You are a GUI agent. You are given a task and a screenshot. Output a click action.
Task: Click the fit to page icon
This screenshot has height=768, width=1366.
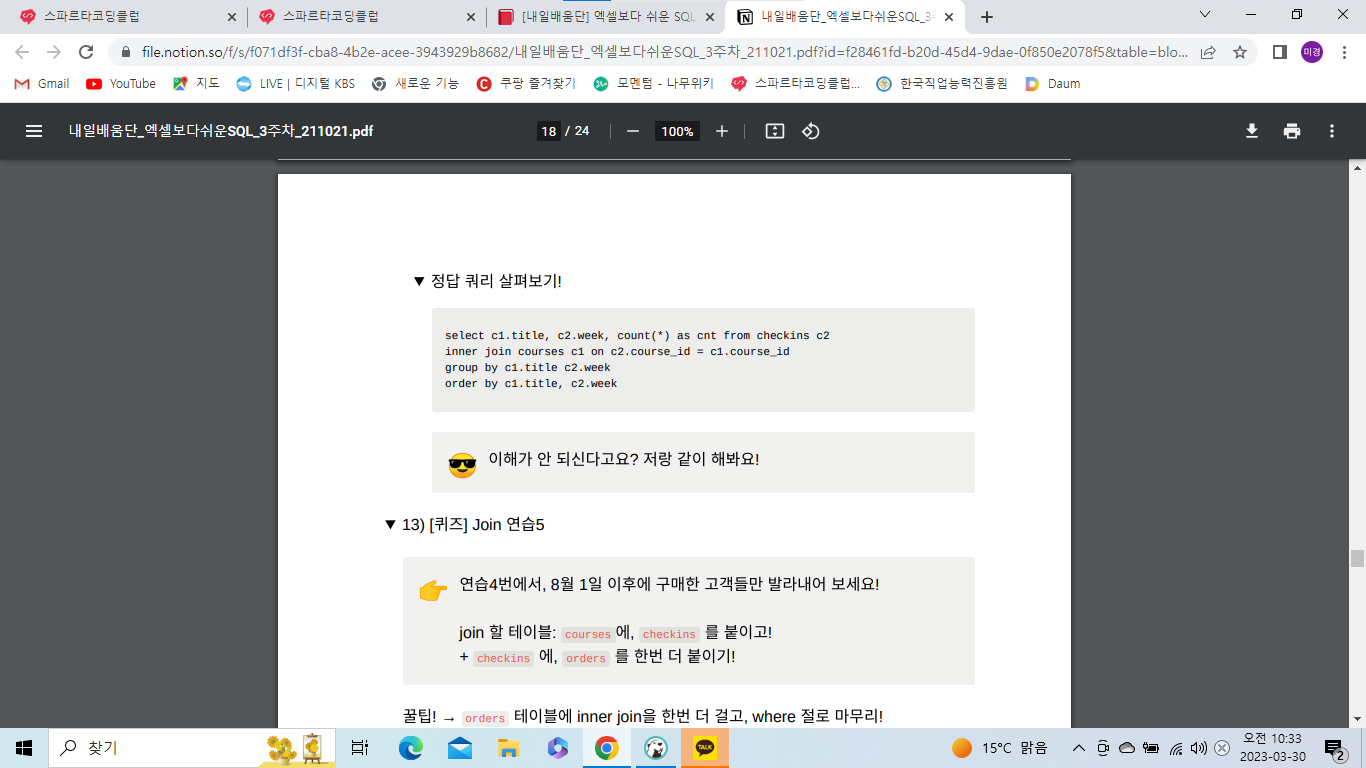[774, 131]
